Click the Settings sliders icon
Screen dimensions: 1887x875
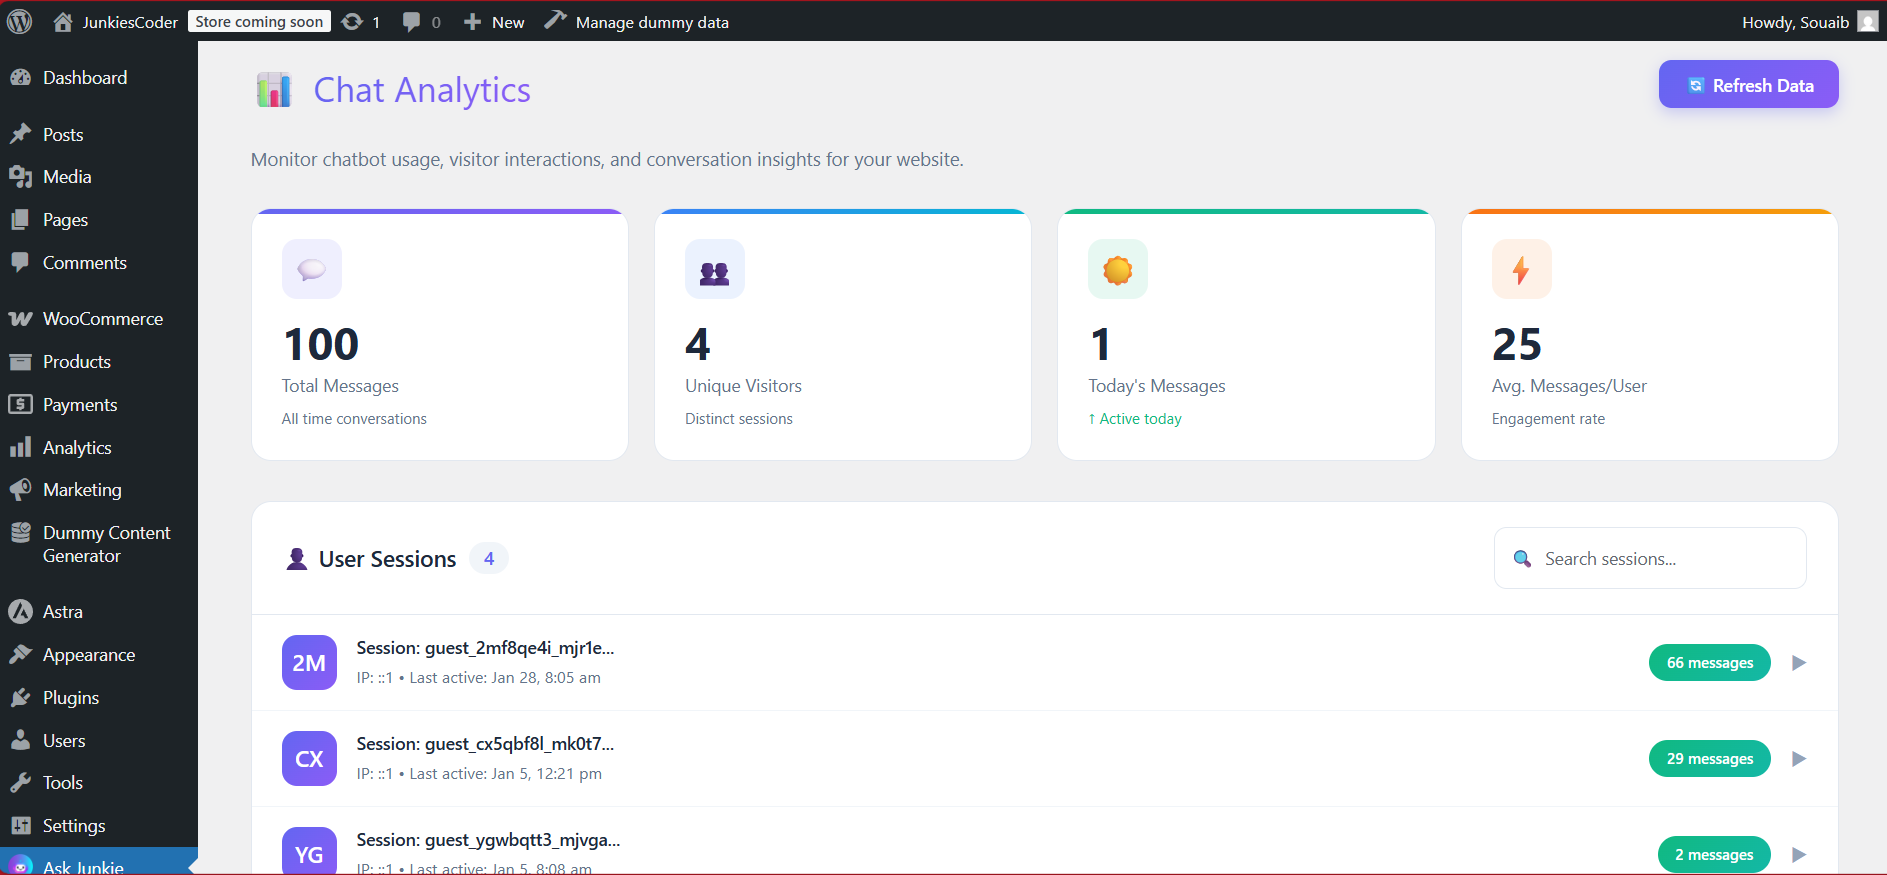[x=20, y=826]
